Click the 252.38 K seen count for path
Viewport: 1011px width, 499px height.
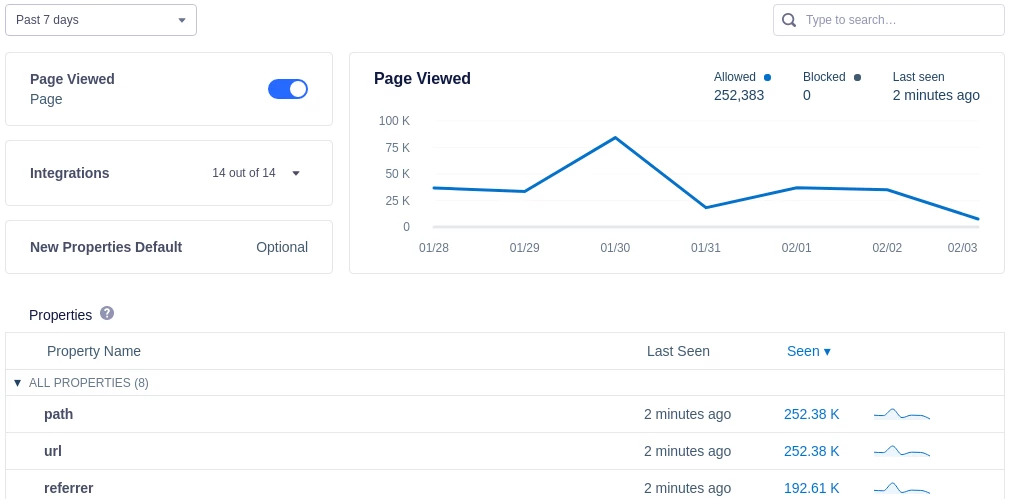click(x=812, y=414)
